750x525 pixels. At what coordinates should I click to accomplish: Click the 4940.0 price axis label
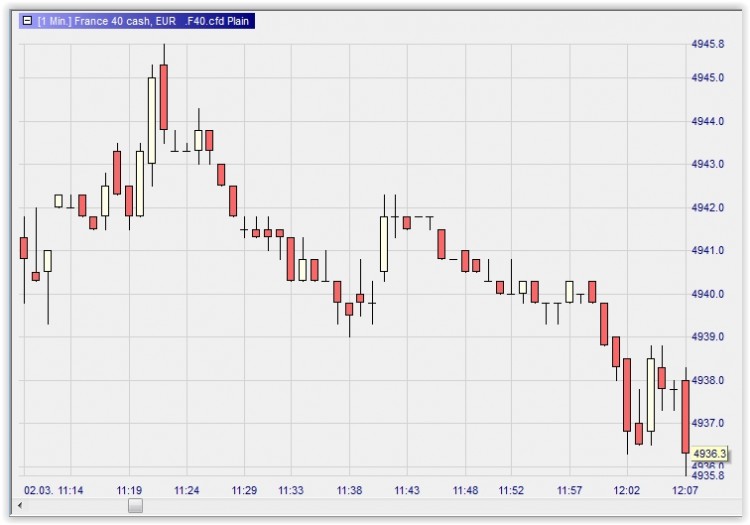pos(707,294)
